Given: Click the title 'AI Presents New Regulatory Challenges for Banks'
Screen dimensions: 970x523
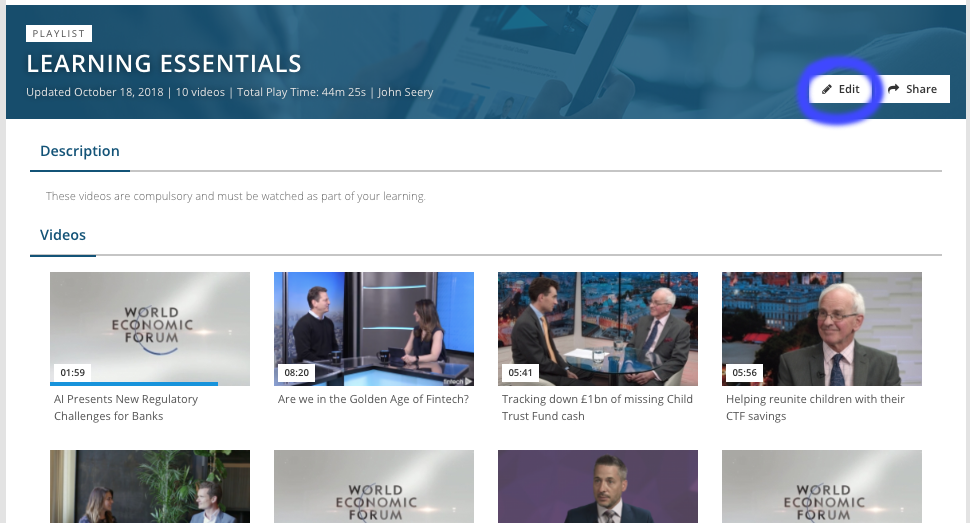Looking at the screenshot, I should pyautogui.click(x=126, y=408).
